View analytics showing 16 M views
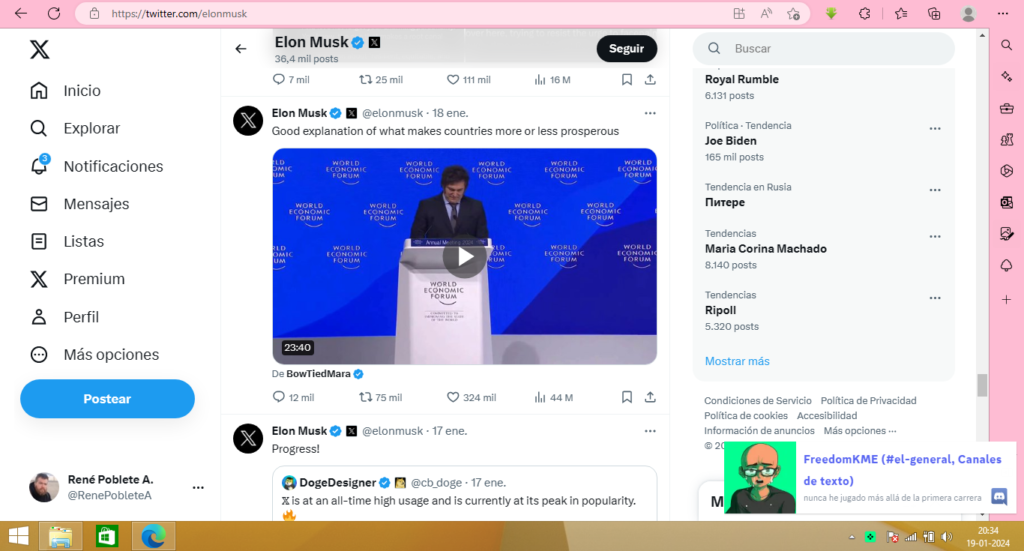 point(552,80)
